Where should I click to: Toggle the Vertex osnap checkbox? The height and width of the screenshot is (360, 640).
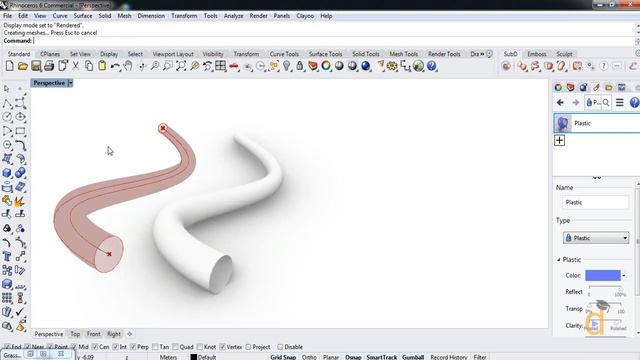click(222, 347)
